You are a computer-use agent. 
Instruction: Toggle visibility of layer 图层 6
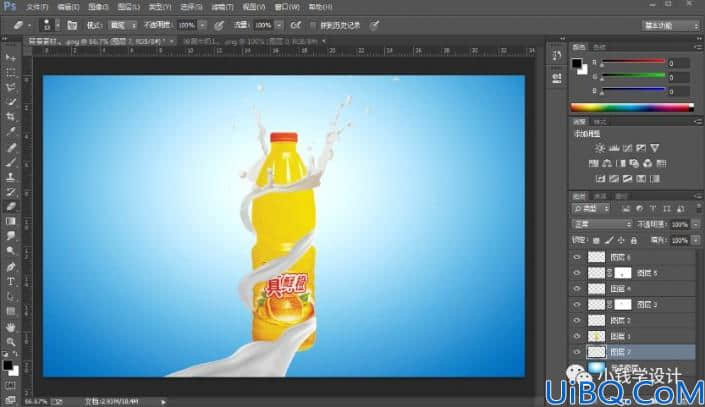577,257
